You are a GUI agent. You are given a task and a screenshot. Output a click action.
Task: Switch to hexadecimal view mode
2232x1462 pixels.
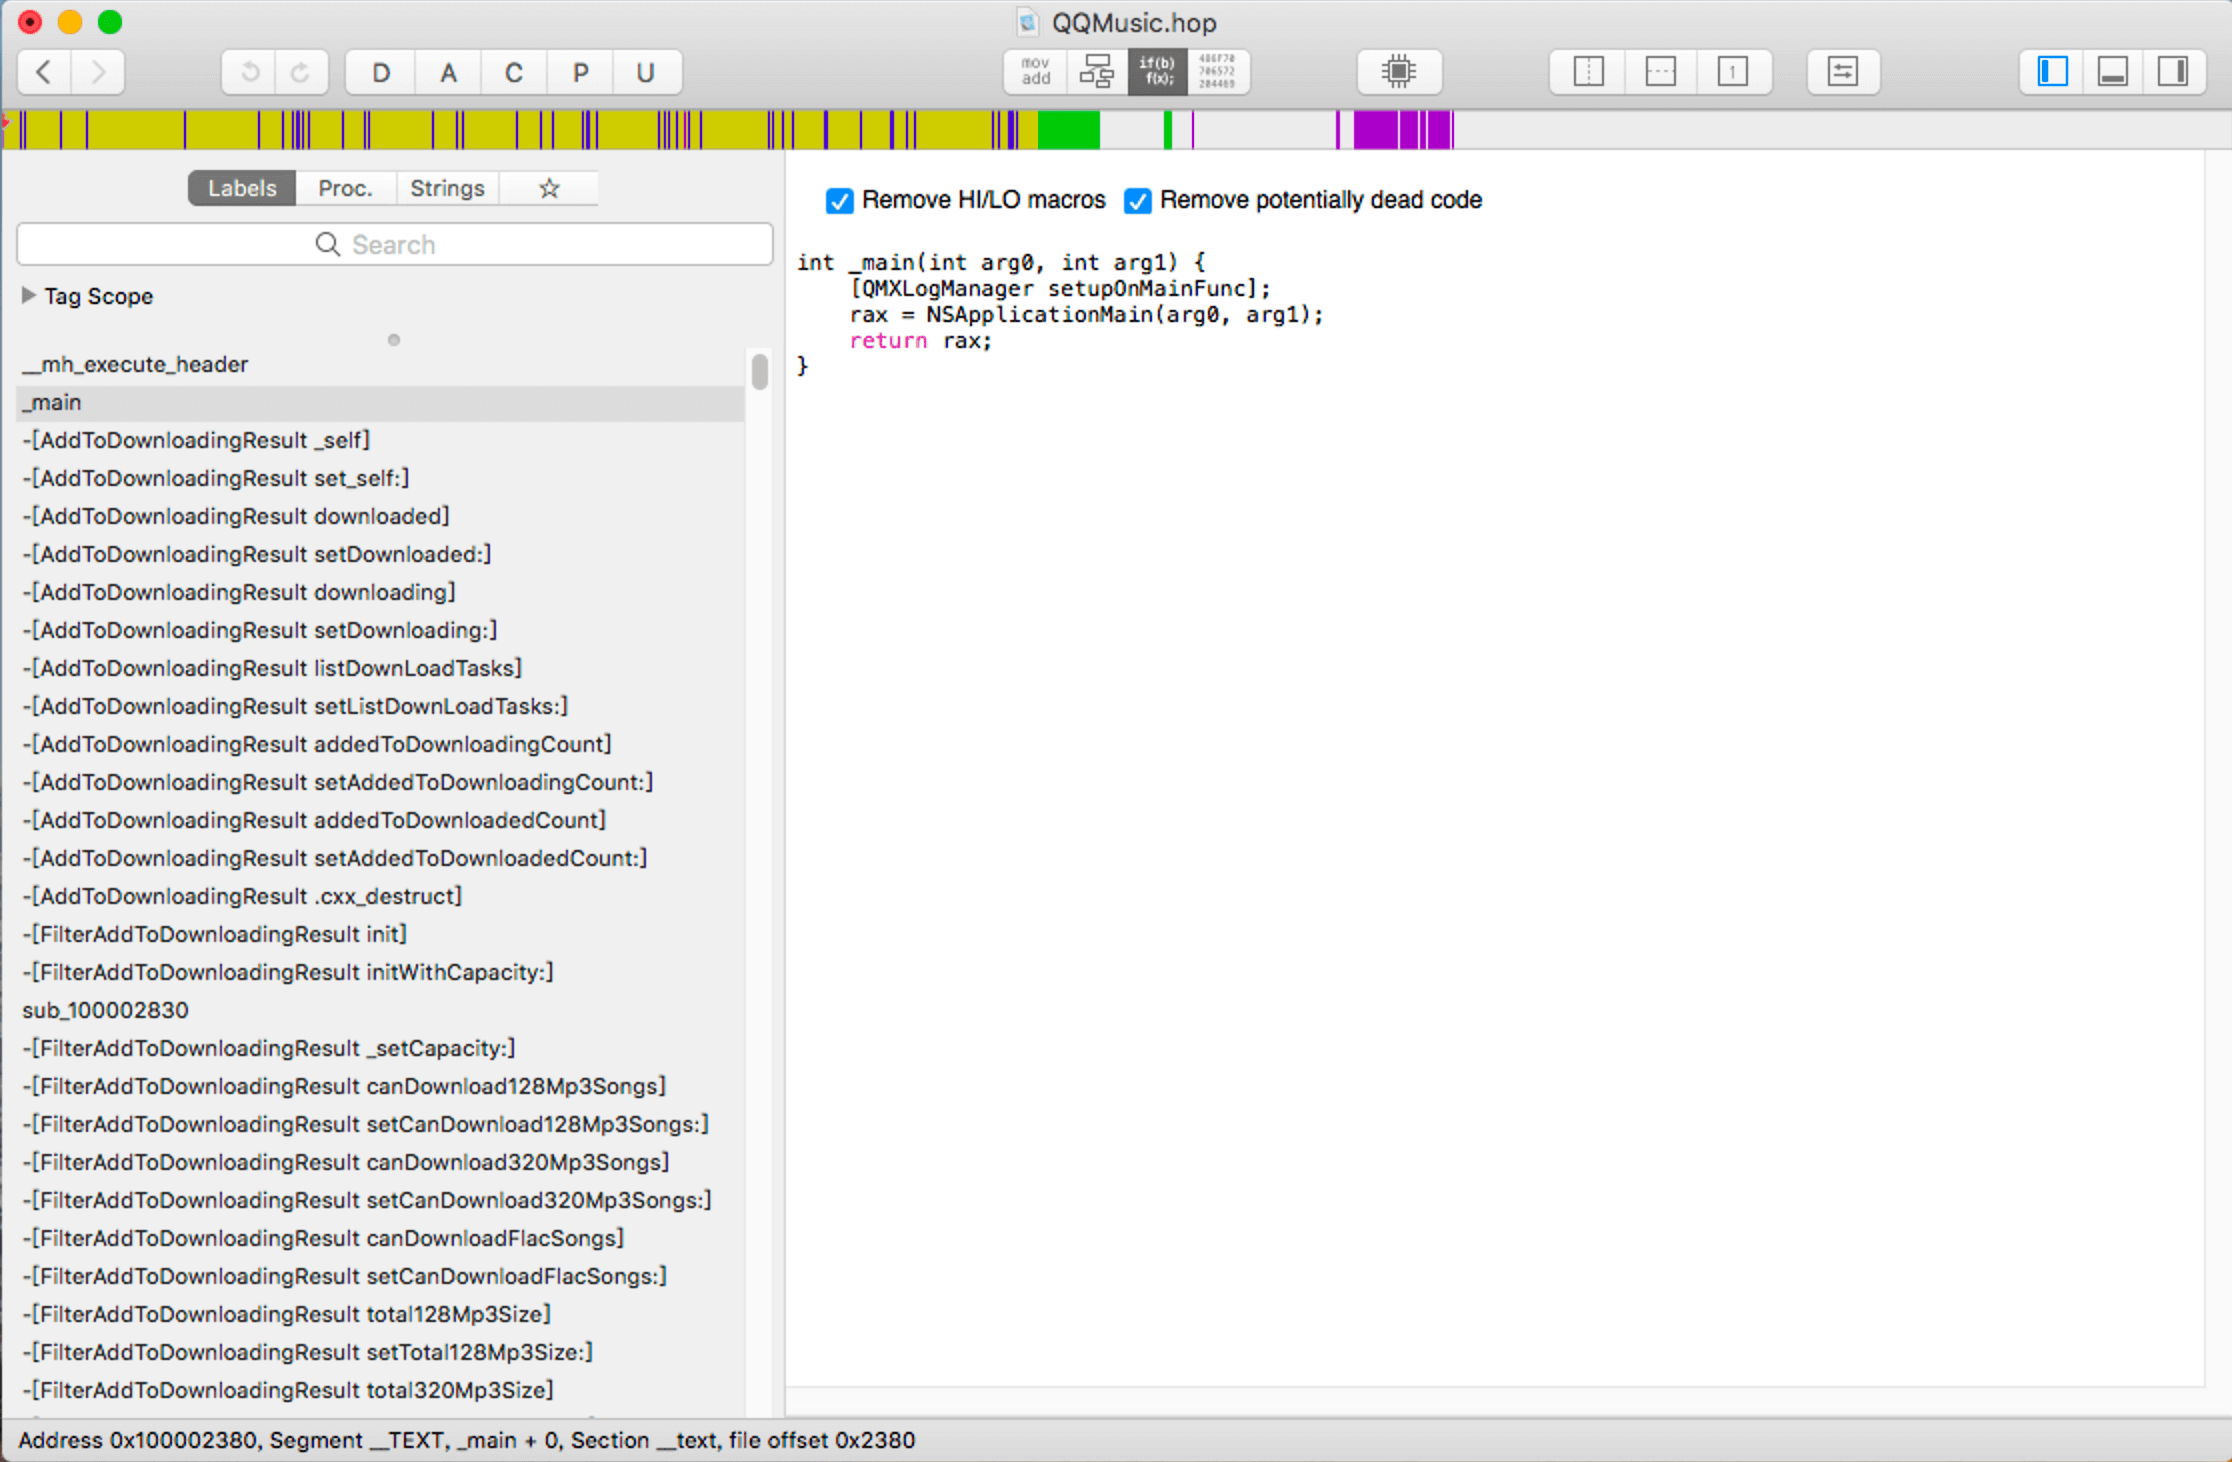coord(1218,72)
